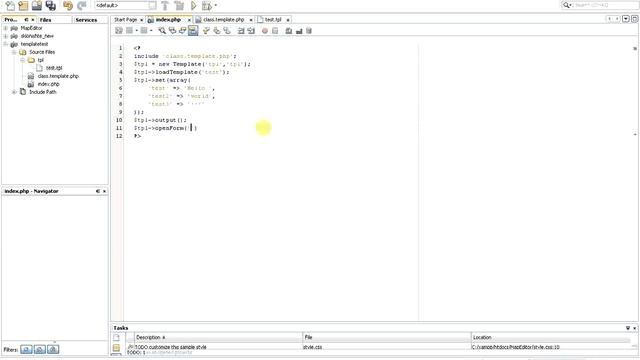Open the Services panel tab
Screen dimensions: 640x360
(86, 20)
